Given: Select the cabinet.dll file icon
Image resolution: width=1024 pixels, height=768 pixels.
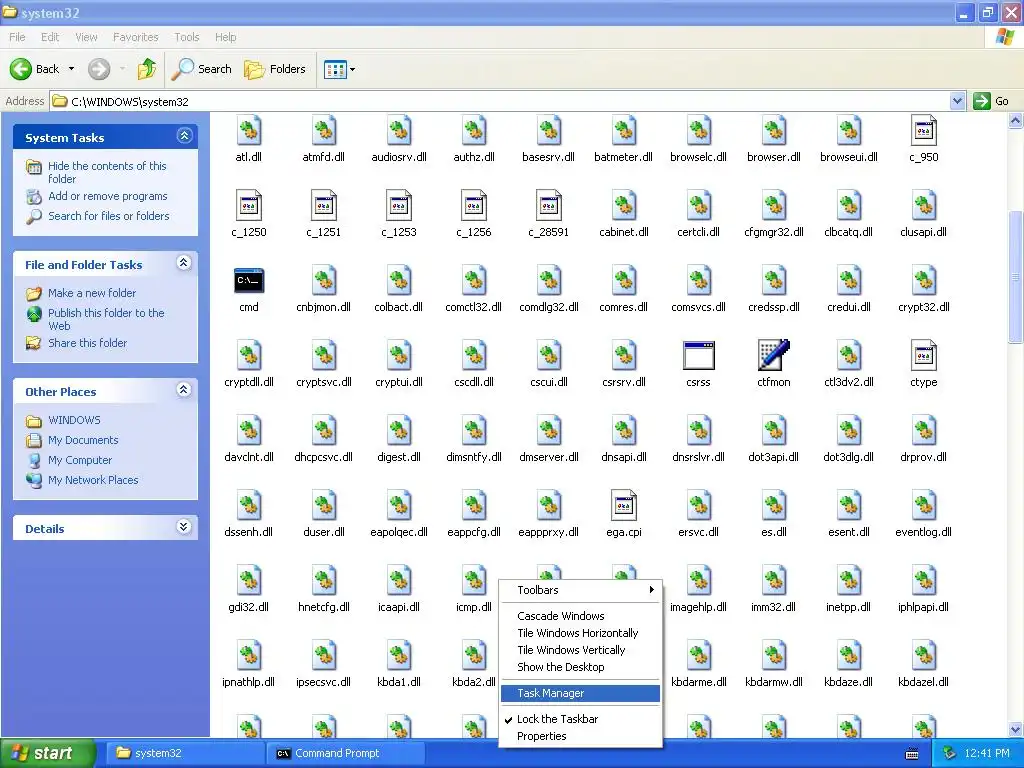Looking at the screenshot, I should coord(624,206).
